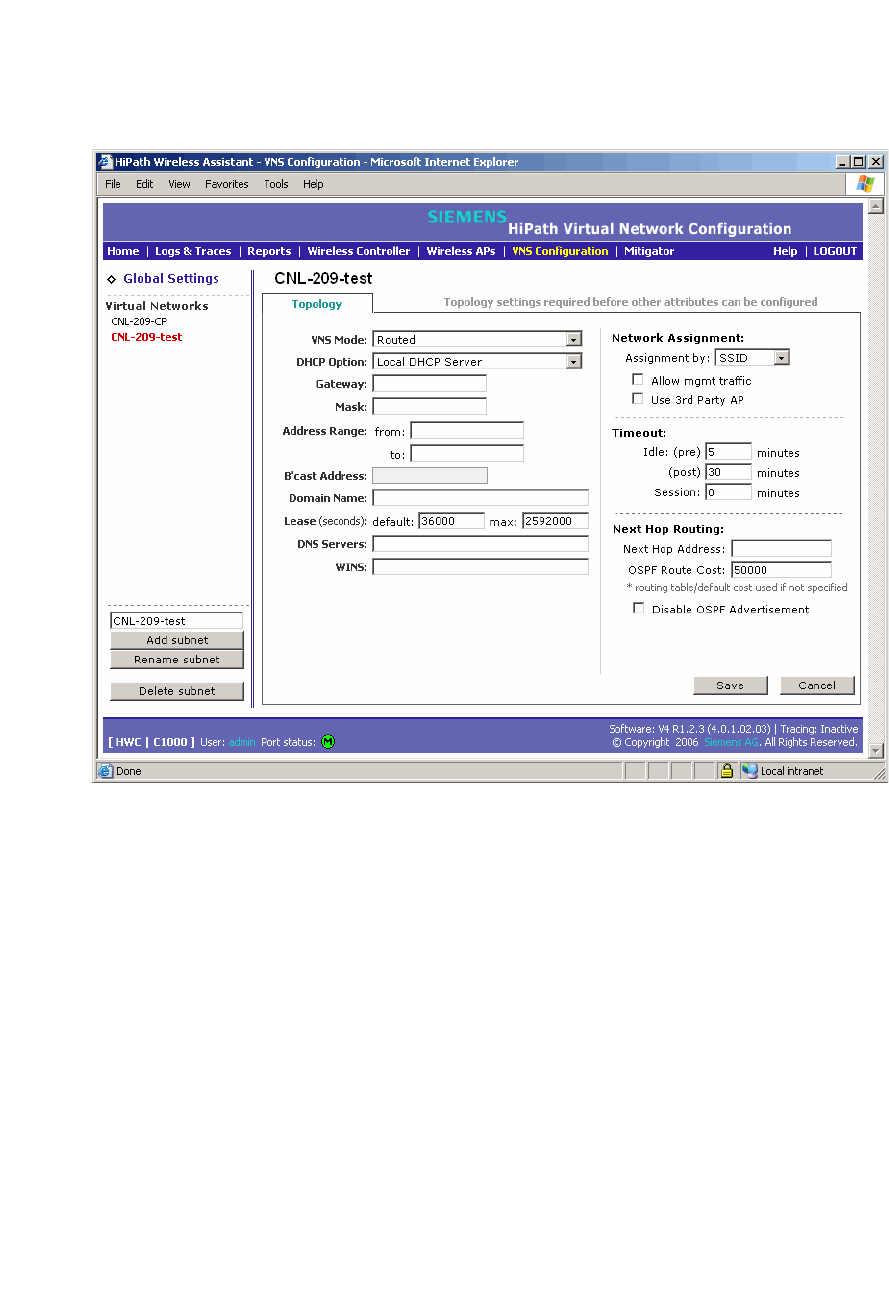889x1314 pixels.
Task: Click the Idle (post) timeout field
Action: click(x=728, y=472)
